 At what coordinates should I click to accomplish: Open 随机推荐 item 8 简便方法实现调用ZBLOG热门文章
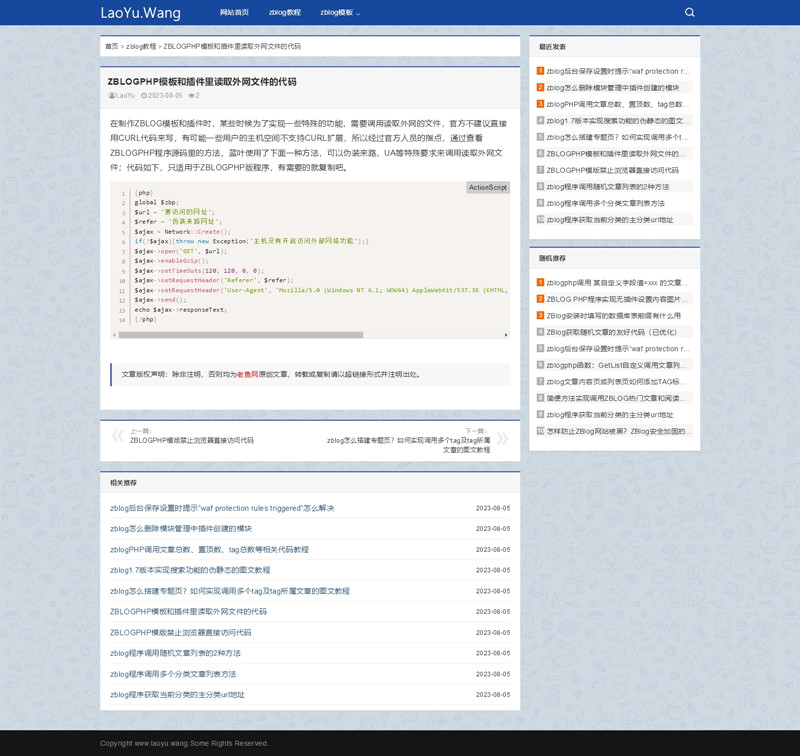[617, 398]
